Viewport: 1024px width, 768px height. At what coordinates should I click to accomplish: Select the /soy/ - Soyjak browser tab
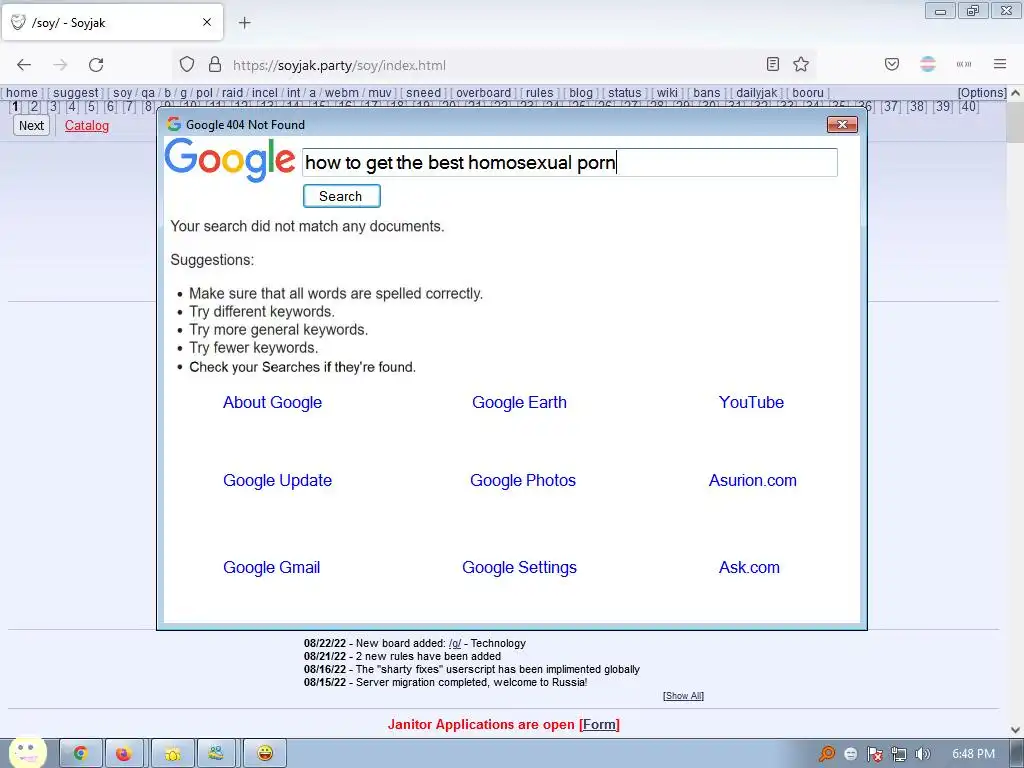coord(112,22)
